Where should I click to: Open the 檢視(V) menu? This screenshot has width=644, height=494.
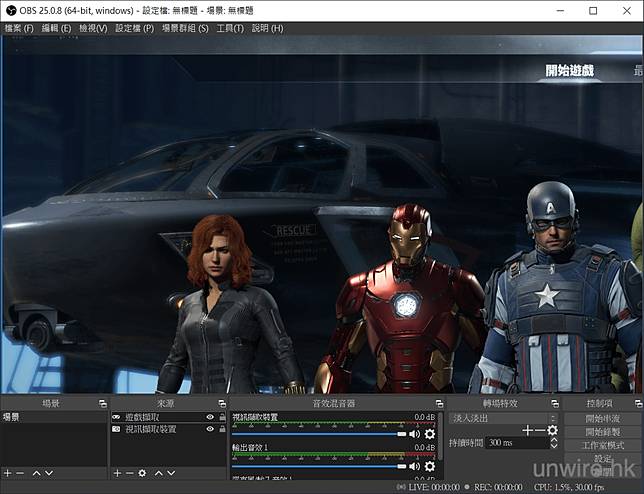93,28
